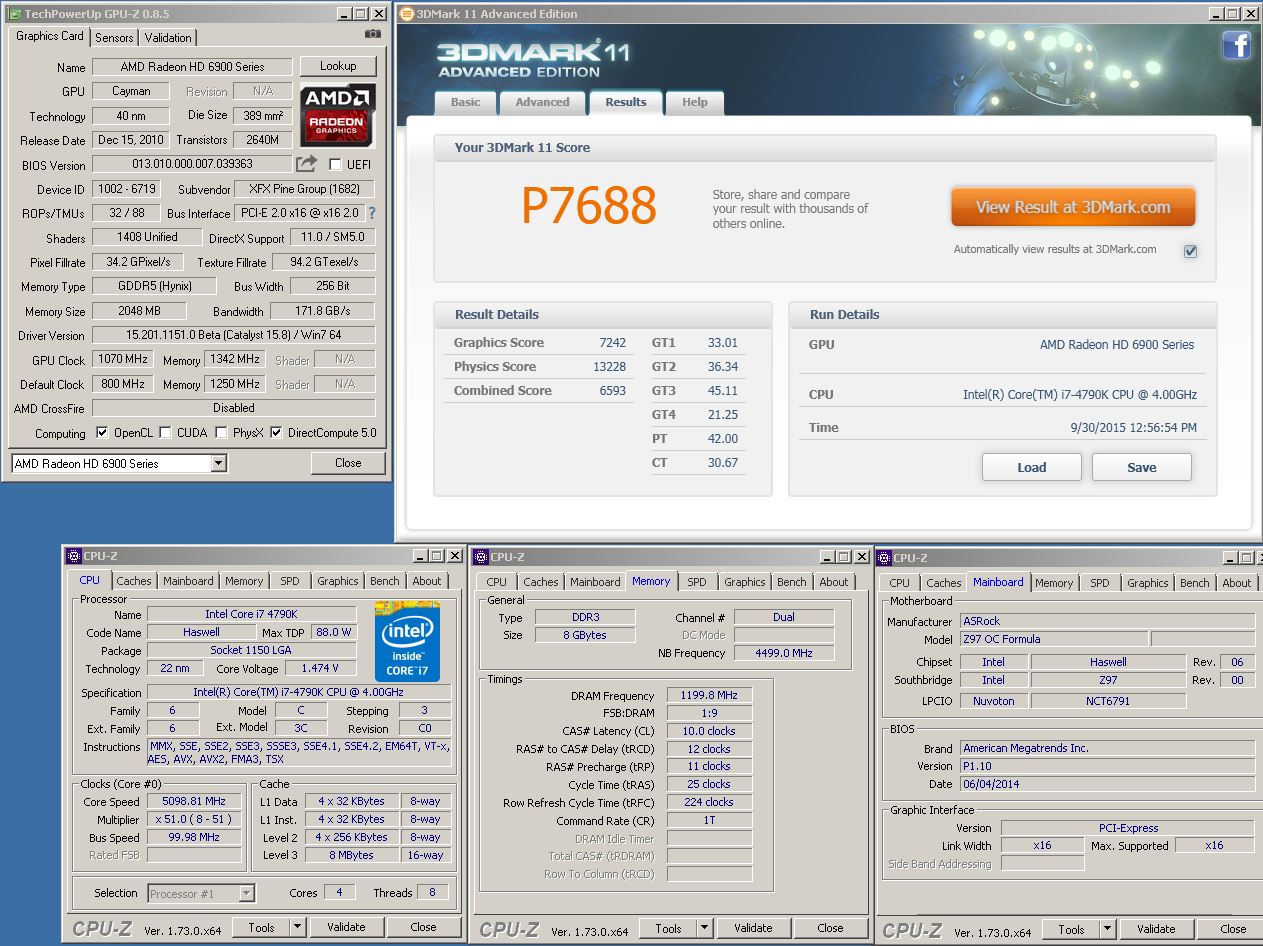Viewport: 1263px width, 946px height.
Task: Click the Z97 OC Formula model field
Action: (1054, 639)
